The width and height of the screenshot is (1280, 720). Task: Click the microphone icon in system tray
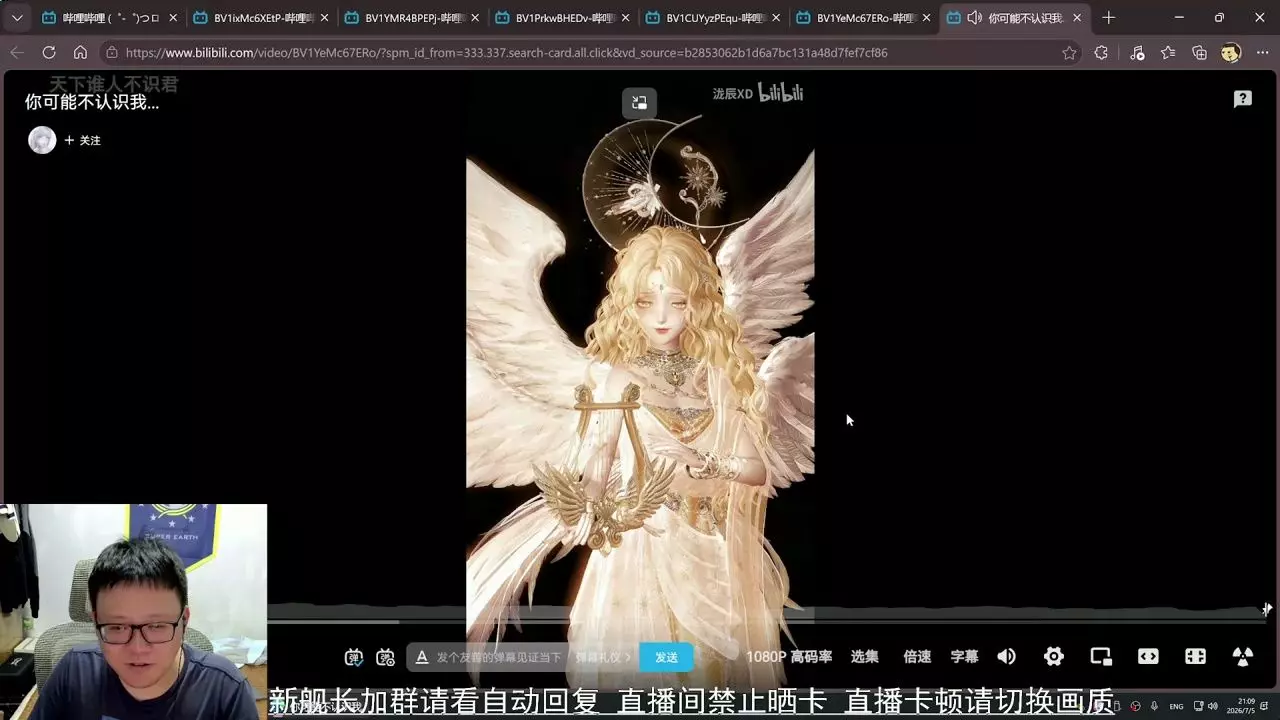click(x=1153, y=707)
